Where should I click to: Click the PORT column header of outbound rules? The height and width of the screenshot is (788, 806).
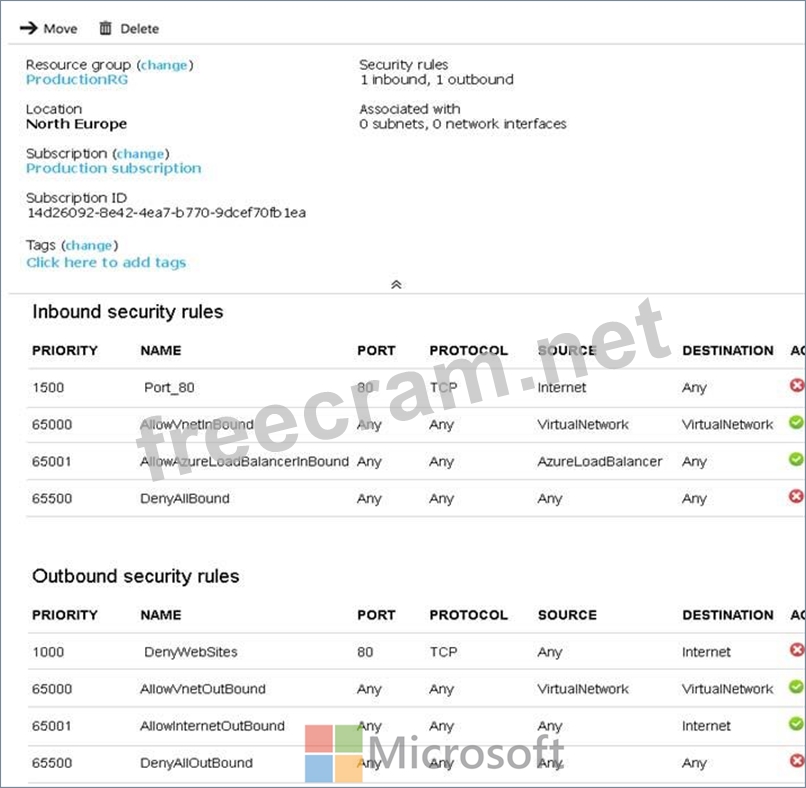pyautogui.click(x=376, y=615)
